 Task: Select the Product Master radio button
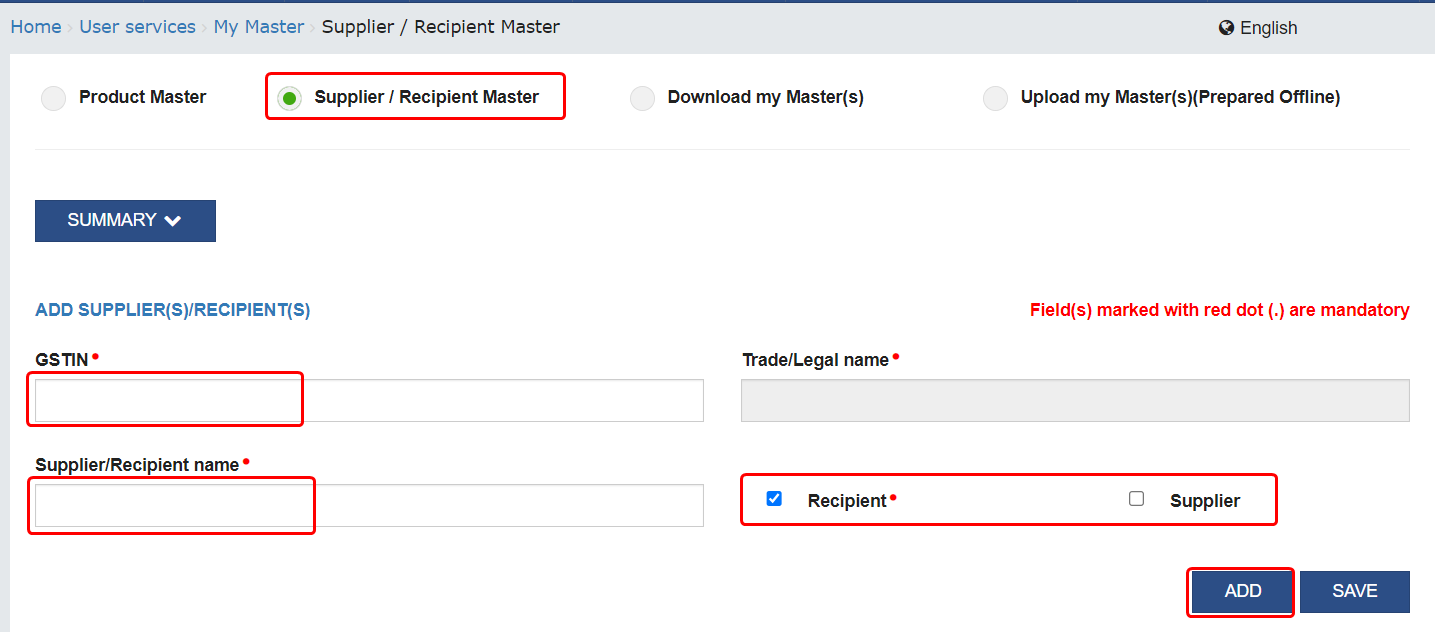[x=53, y=98]
